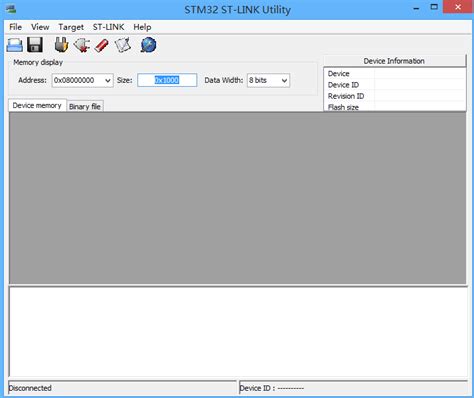Click the Device ID row label
Viewport: 474px width, 398px height.
(x=343, y=85)
